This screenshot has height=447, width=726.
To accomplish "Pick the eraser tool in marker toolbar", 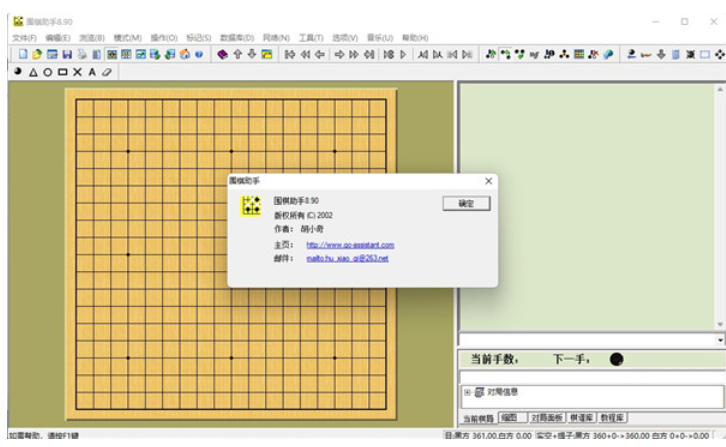I will click(x=106, y=72).
